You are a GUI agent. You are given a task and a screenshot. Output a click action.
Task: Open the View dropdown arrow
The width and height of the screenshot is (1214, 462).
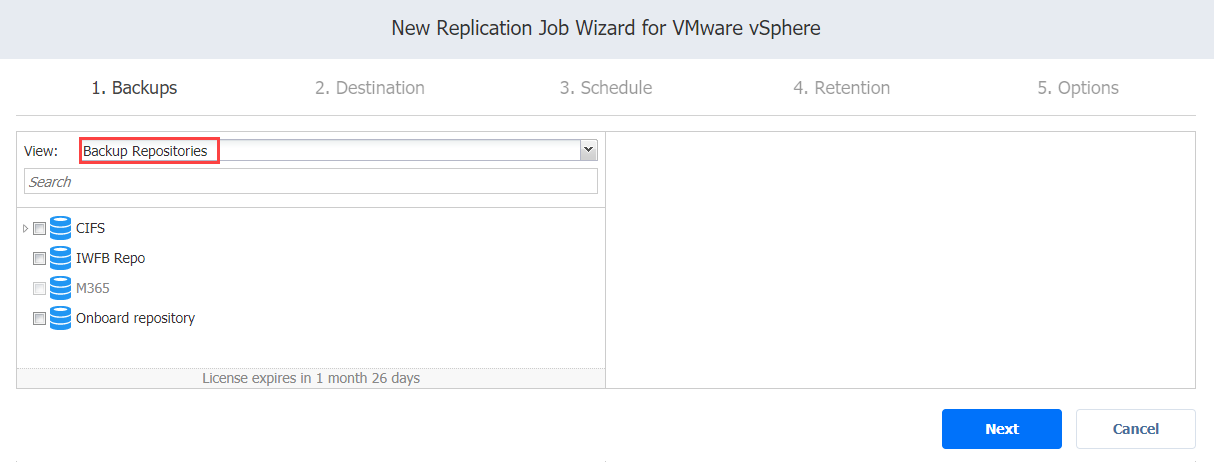[x=588, y=150]
